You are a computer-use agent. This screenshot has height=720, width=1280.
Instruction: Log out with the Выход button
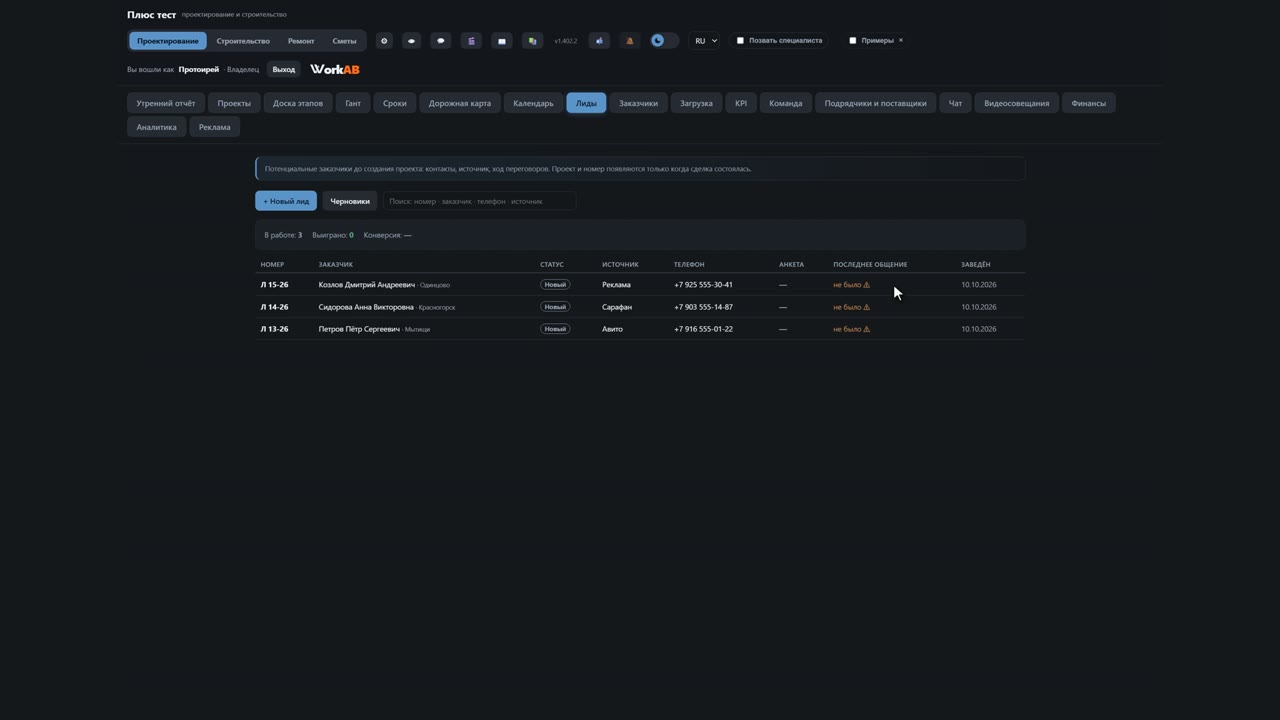(284, 70)
